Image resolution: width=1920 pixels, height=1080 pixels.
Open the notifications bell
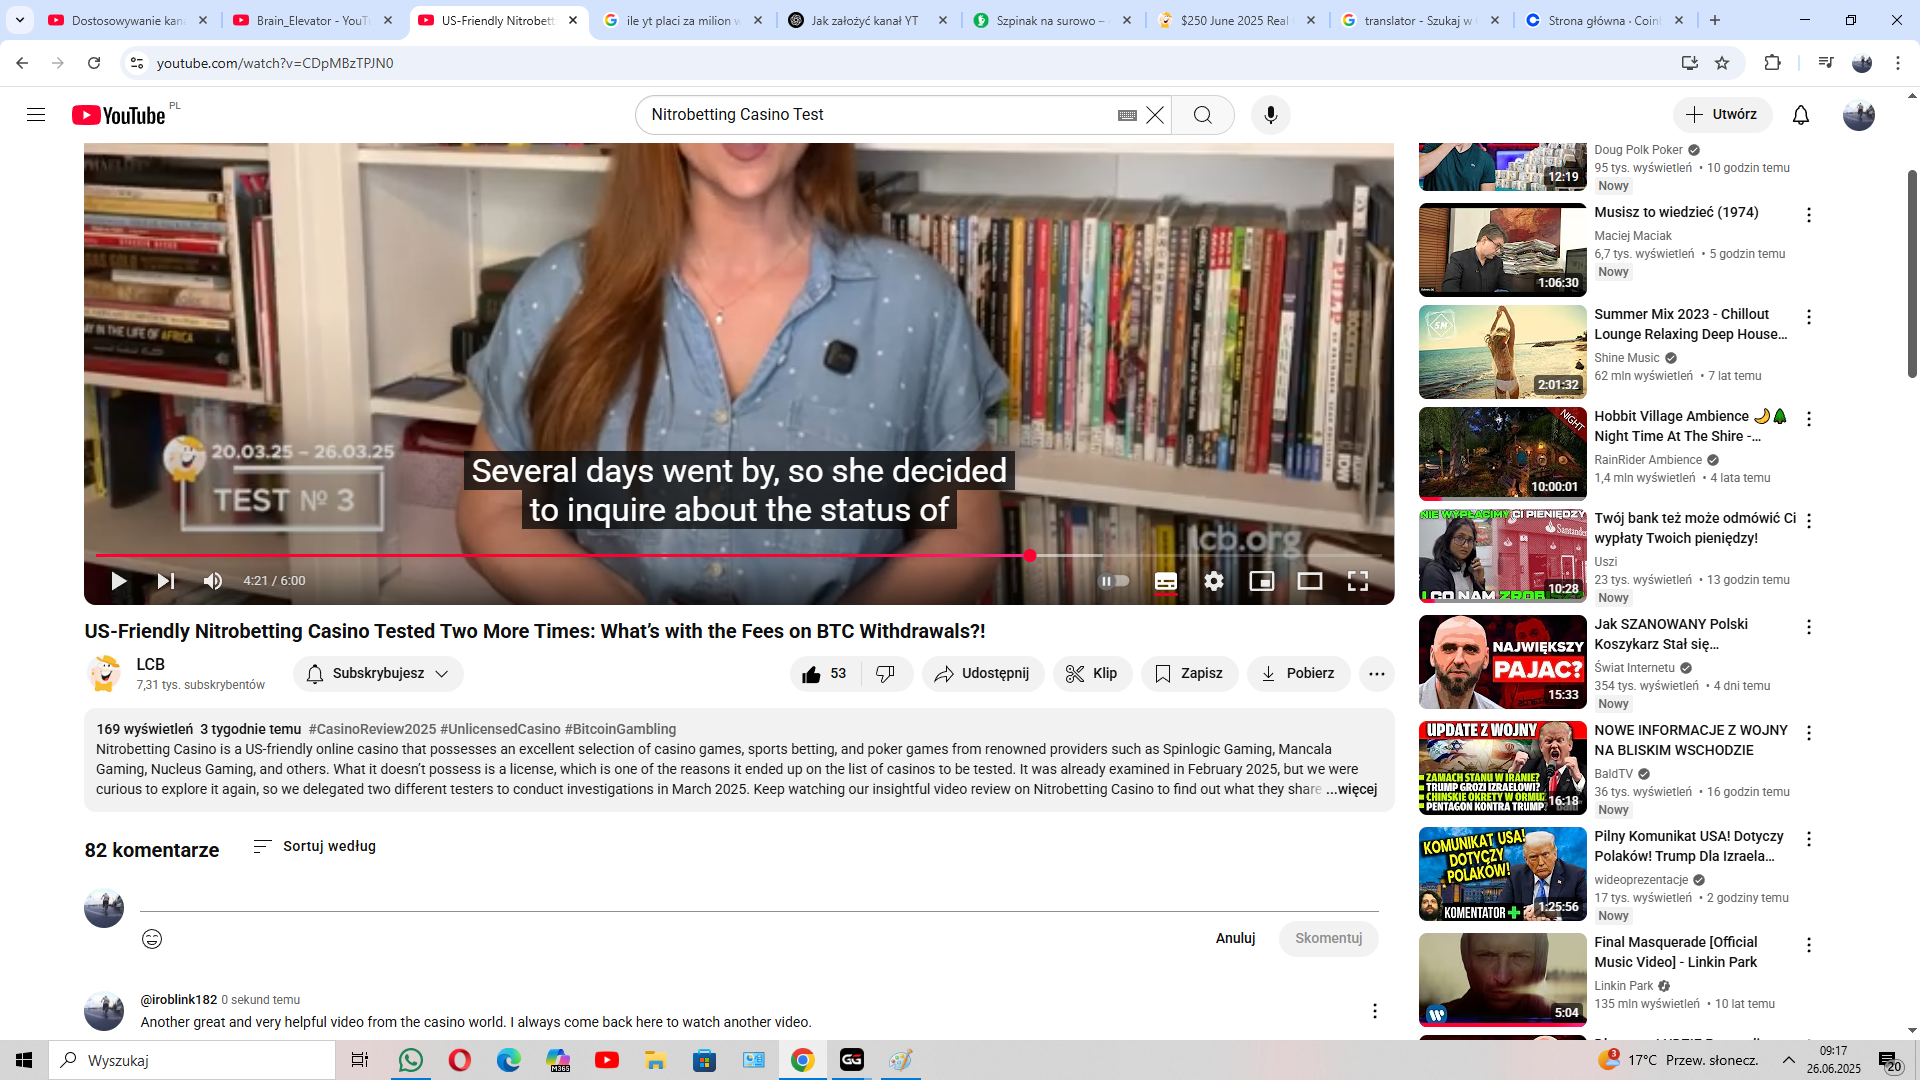click(1801, 115)
